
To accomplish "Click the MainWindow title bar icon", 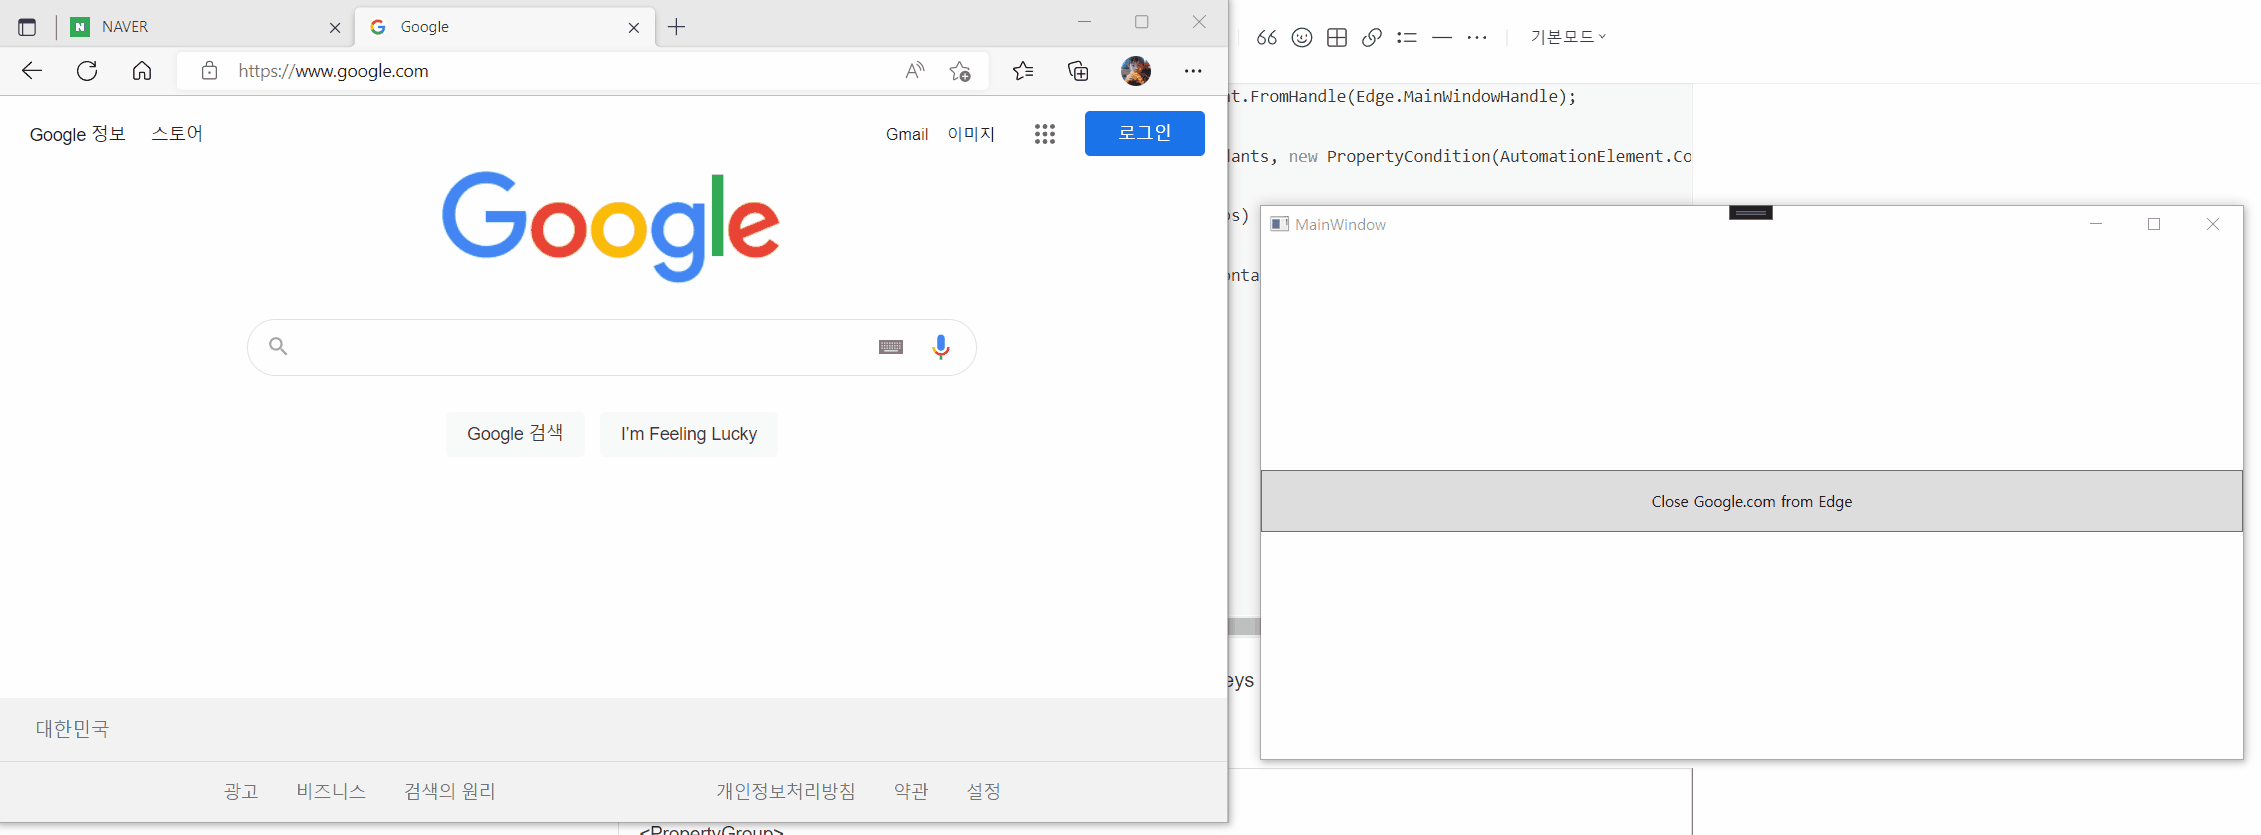I will coord(1279,224).
